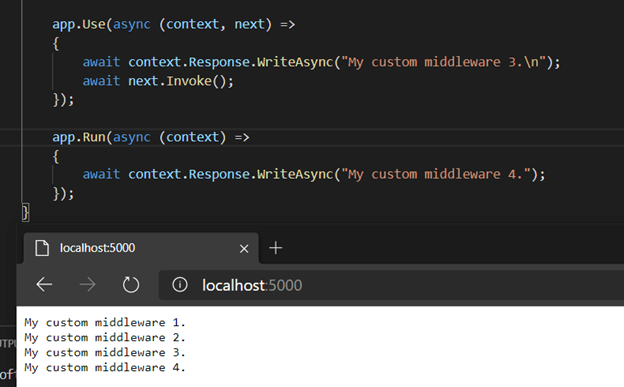Click the highlighted closing brace of the method

[x=25, y=212]
